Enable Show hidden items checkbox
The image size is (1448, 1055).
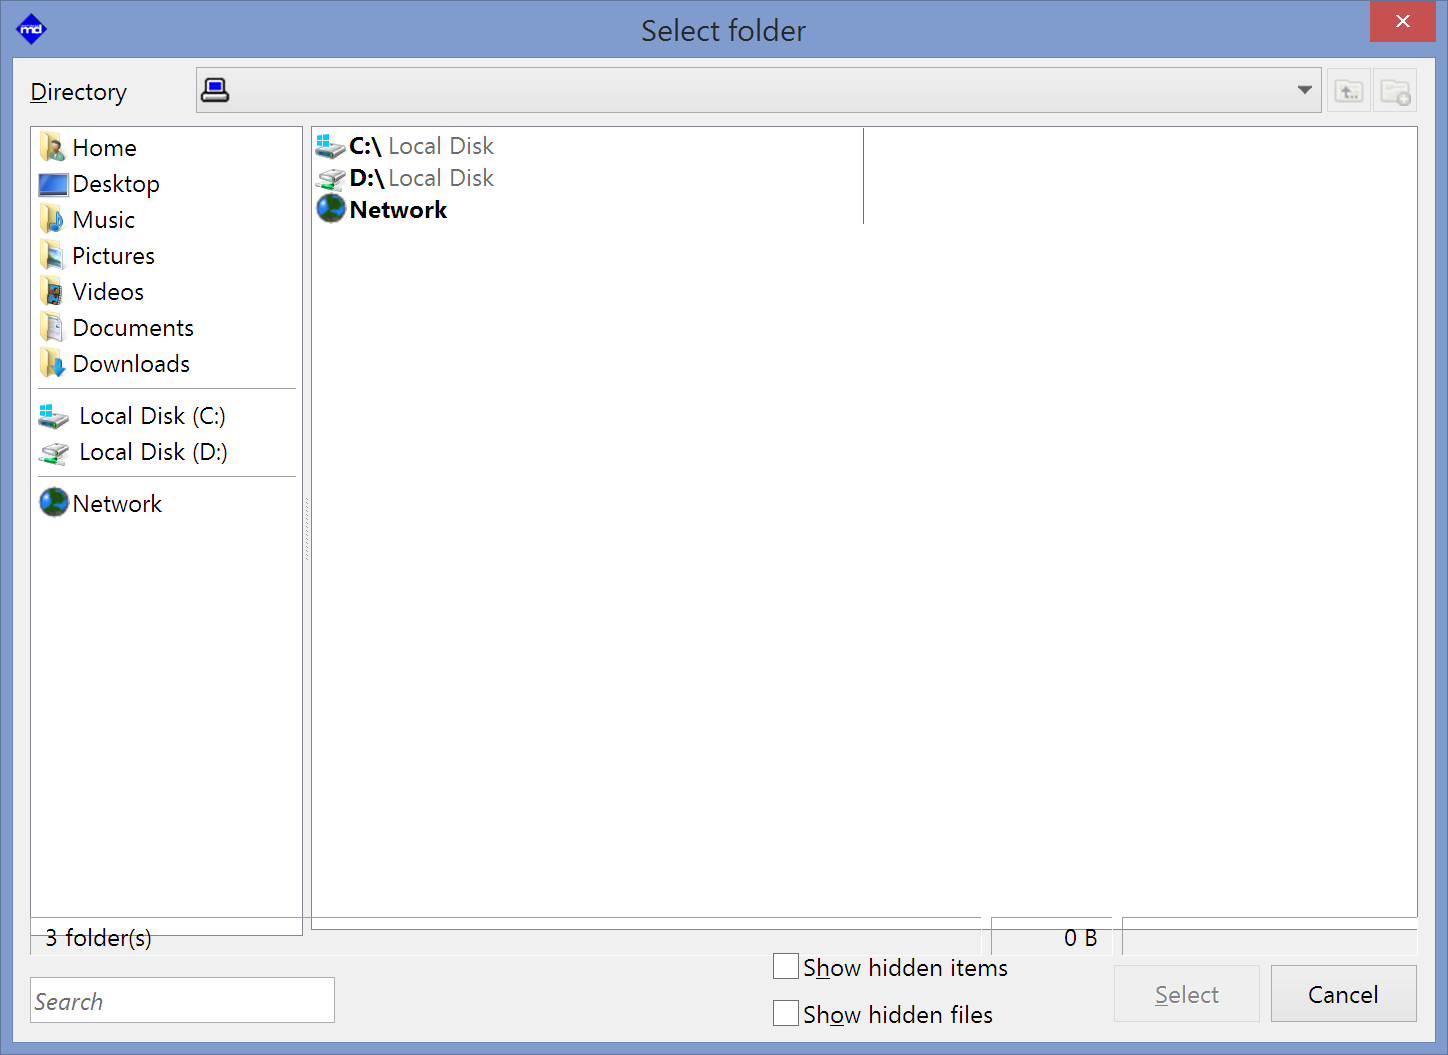786,967
